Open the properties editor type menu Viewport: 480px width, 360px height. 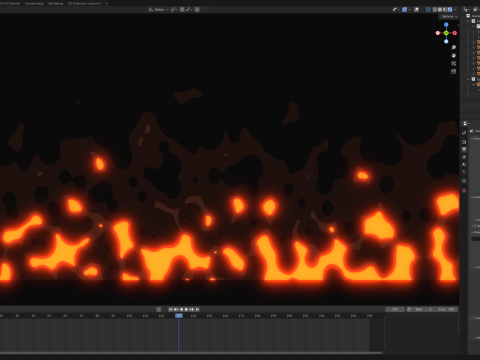coord(466,123)
